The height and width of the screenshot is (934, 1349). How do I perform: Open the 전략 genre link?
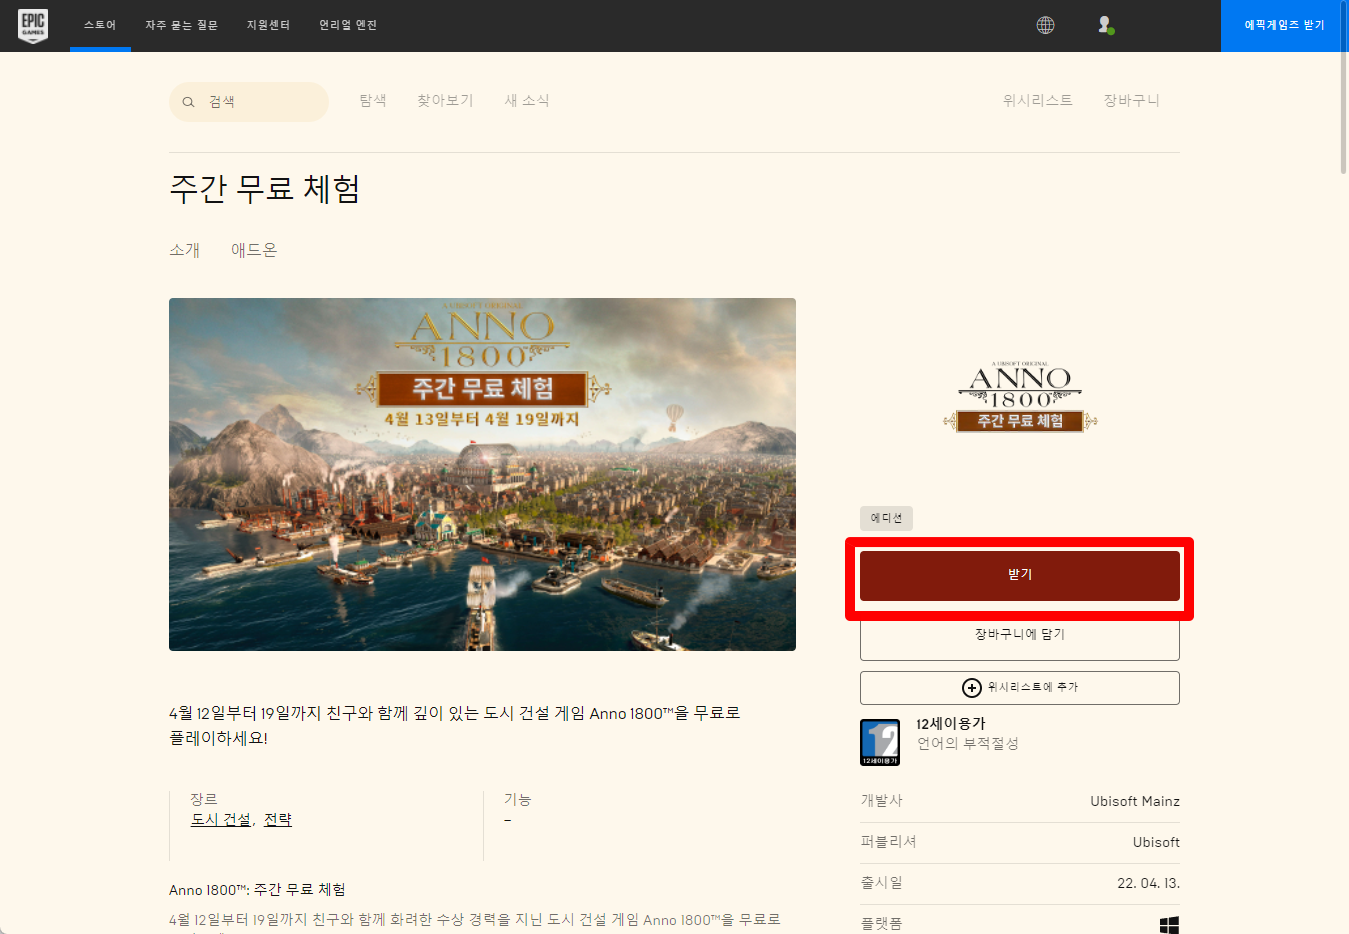(278, 820)
